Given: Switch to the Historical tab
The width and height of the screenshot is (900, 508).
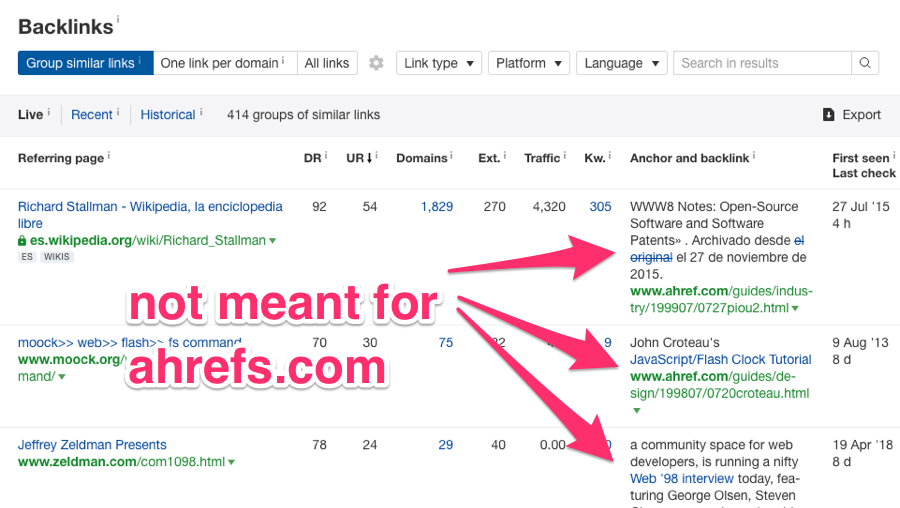Looking at the screenshot, I should [168, 115].
